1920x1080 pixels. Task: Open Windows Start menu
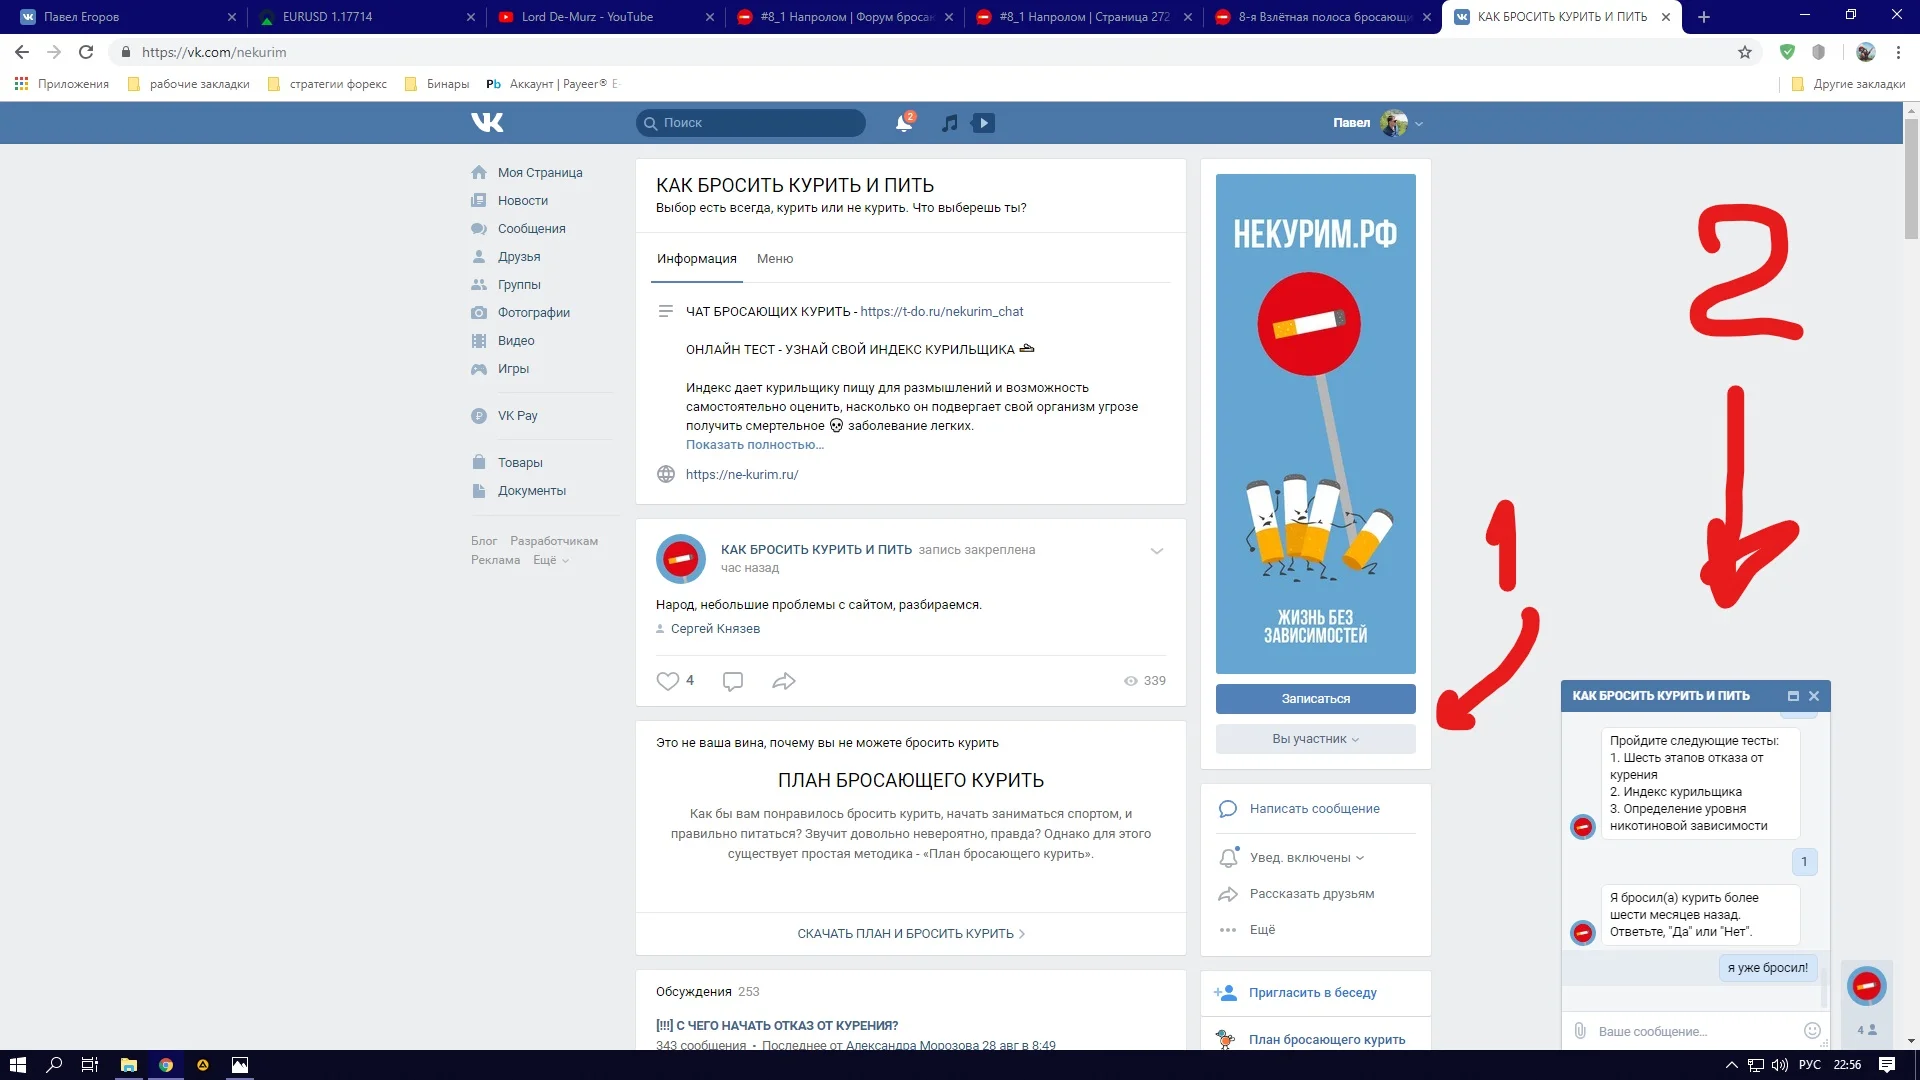click(17, 1065)
